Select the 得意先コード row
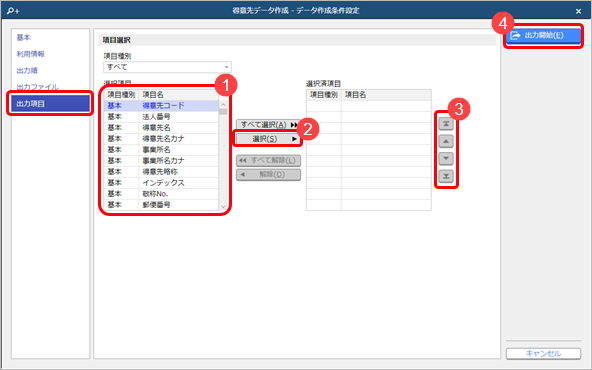This screenshot has height=370, width=592. (x=161, y=106)
